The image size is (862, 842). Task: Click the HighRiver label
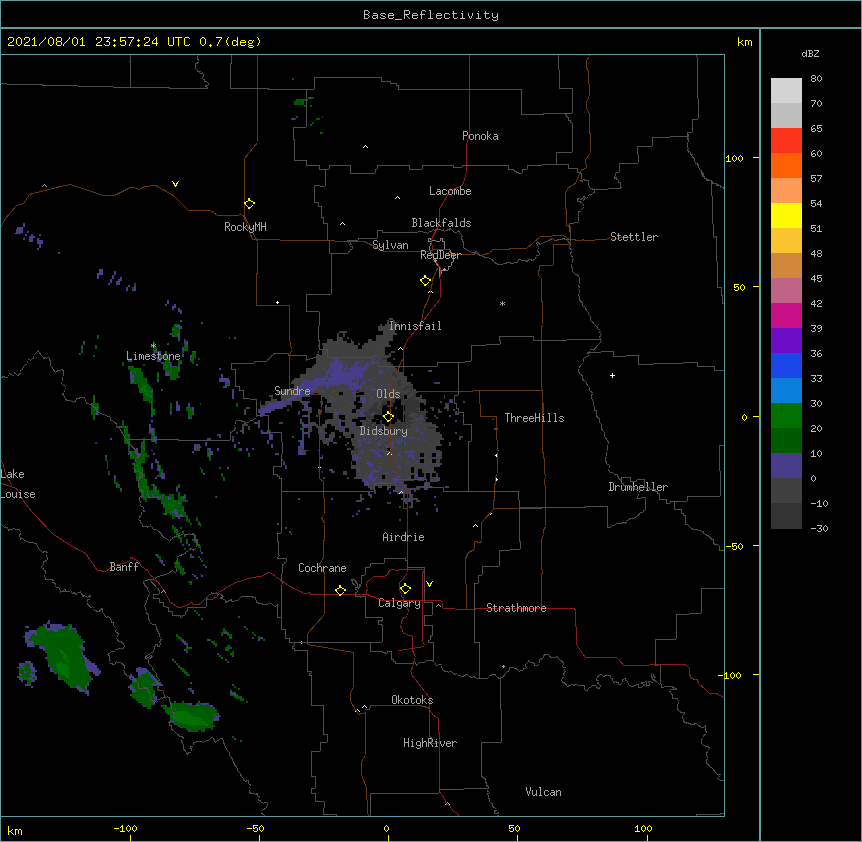(430, 743)
